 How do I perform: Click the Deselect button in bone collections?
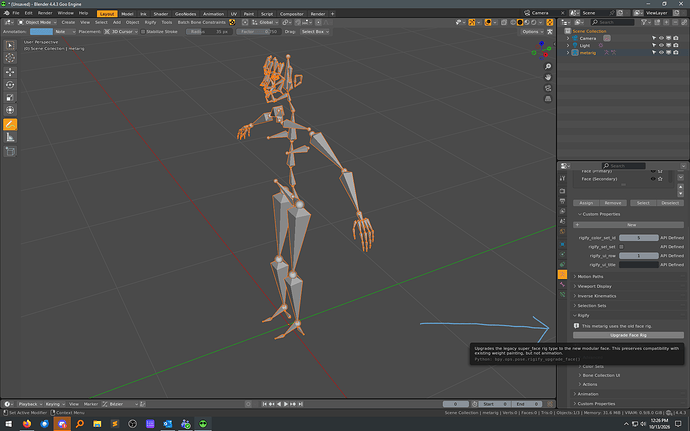tap(670, 203)
